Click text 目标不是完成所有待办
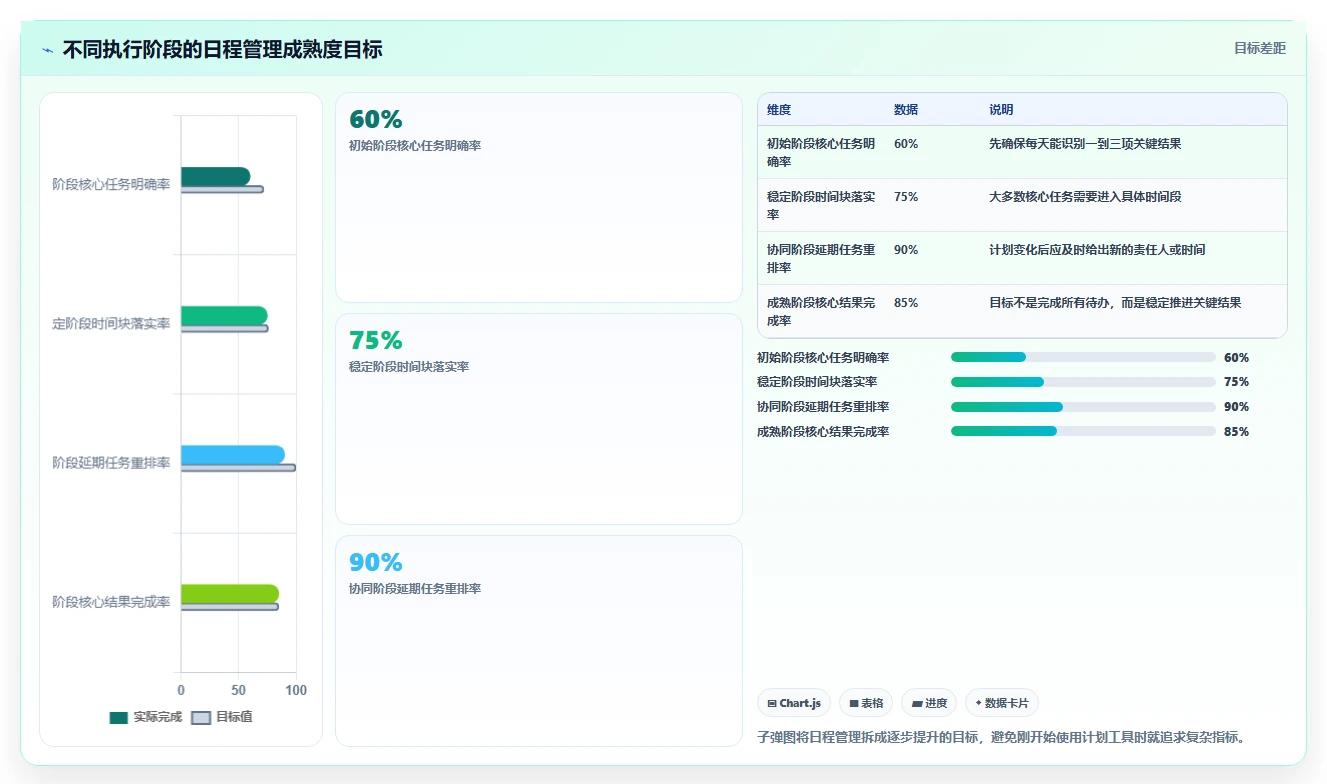Image resolution: width=1327 pixels, height=784 pixels. 1049,303
